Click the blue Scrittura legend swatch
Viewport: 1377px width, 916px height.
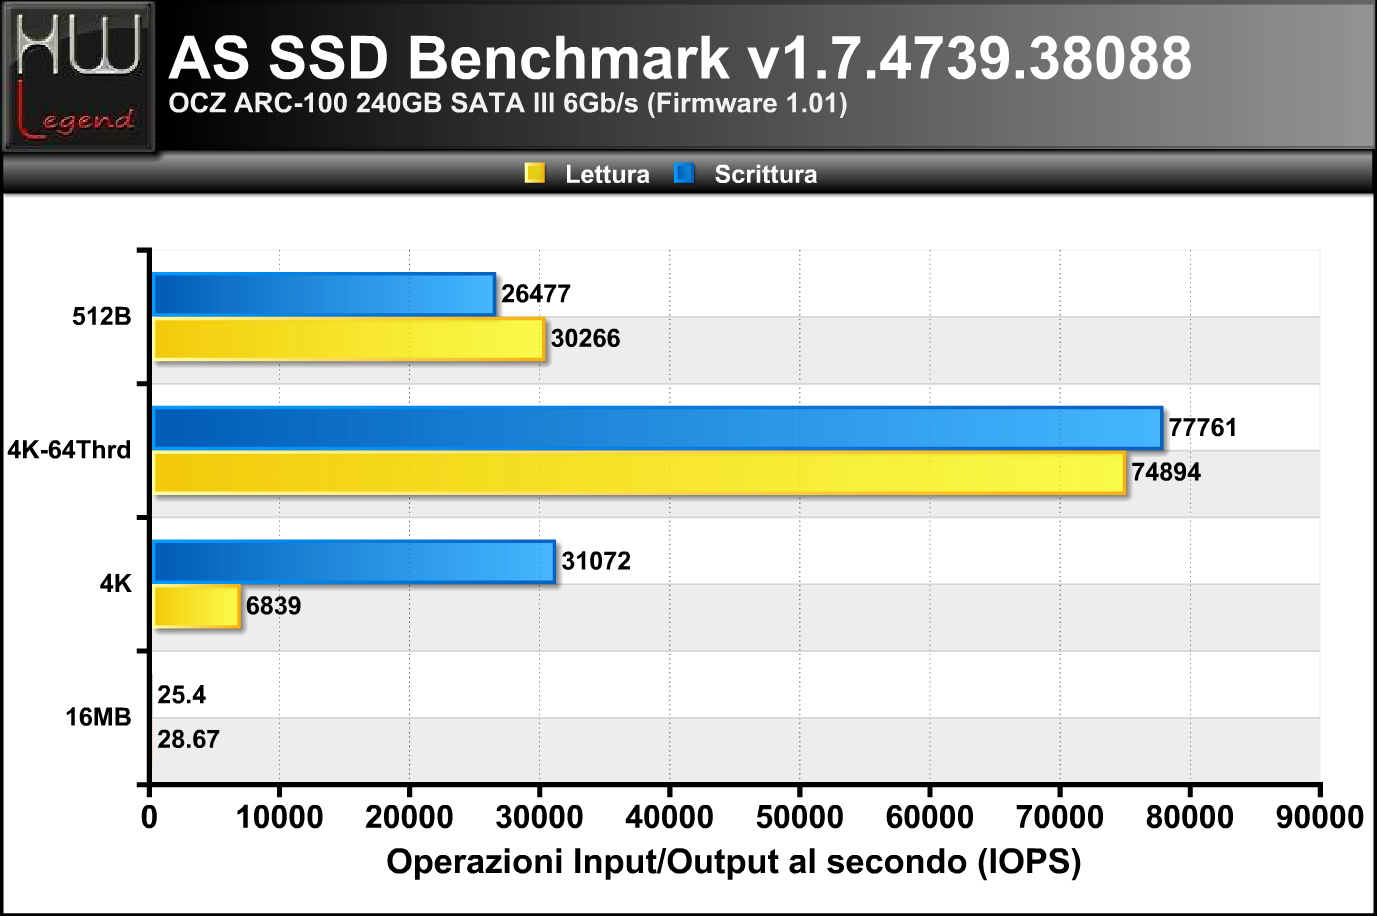[x=684, y=174]
